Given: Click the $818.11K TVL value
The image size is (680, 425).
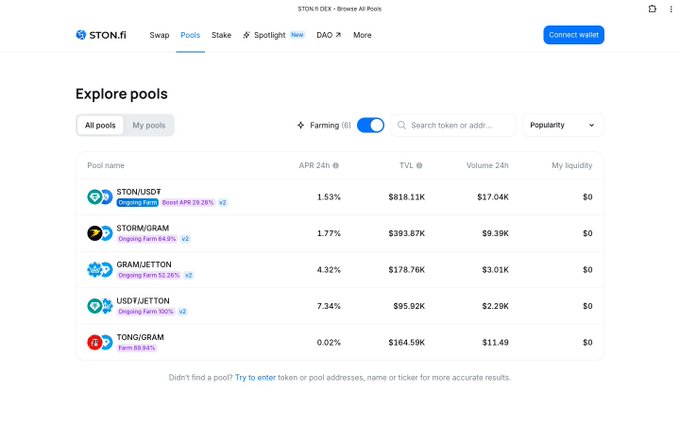Looking at the screenshot, I should (407, 197).
